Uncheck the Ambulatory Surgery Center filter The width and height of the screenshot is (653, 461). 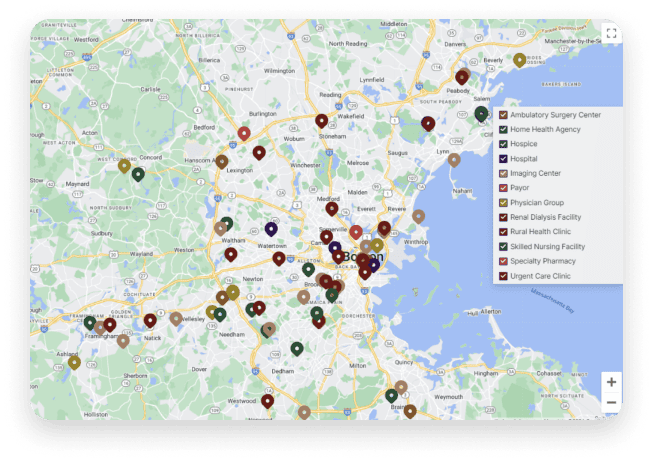pyautogui.click(x=503, y=115)
